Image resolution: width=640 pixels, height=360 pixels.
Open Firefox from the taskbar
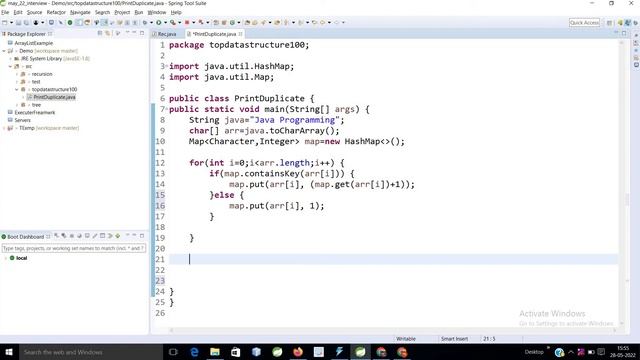coord(298,352)
